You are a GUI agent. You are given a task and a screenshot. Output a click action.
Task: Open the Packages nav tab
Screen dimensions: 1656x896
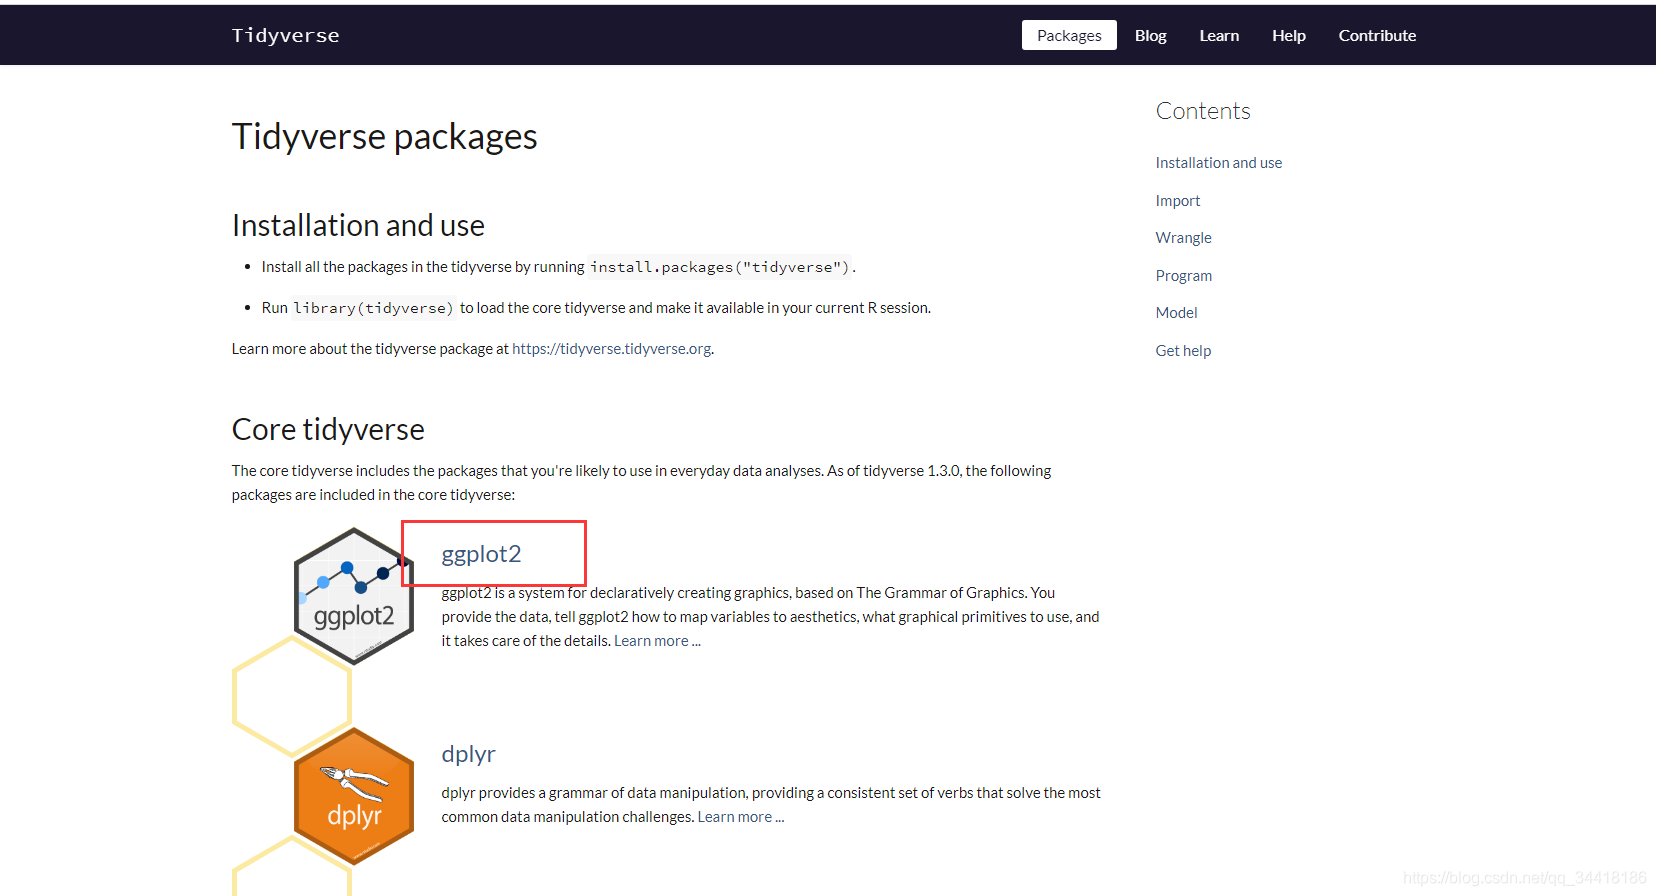pyautogui.click(x=1069, y=35)
